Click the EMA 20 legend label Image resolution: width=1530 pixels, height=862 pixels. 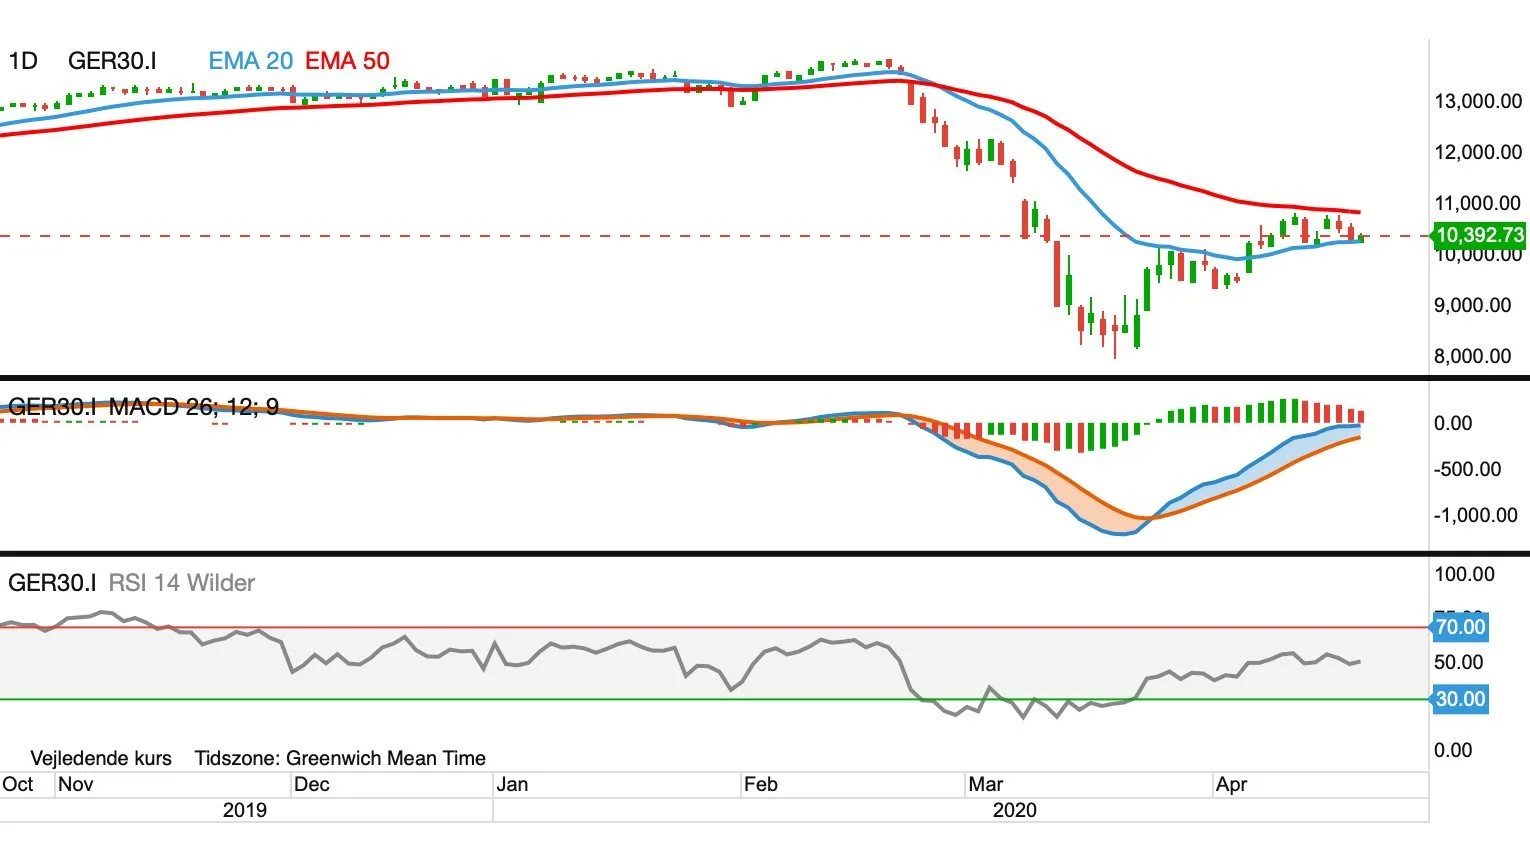[250, 61]
